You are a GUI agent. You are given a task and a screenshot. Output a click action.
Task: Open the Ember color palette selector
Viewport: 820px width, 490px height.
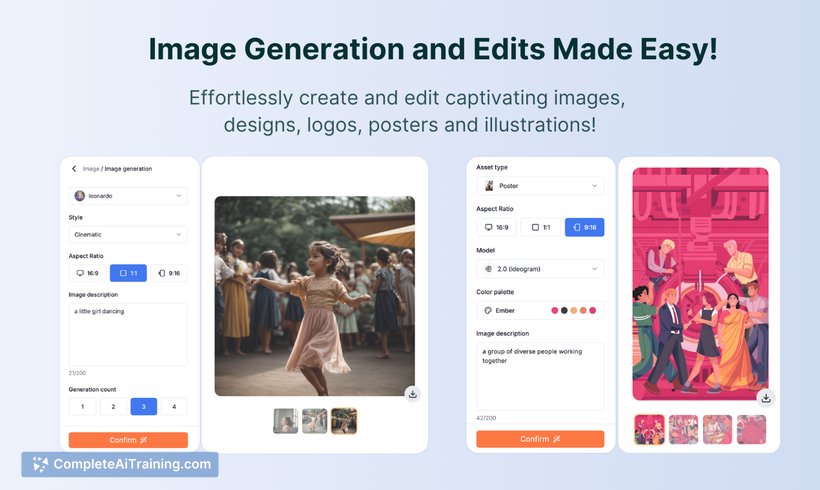click(x=540, y=310)
